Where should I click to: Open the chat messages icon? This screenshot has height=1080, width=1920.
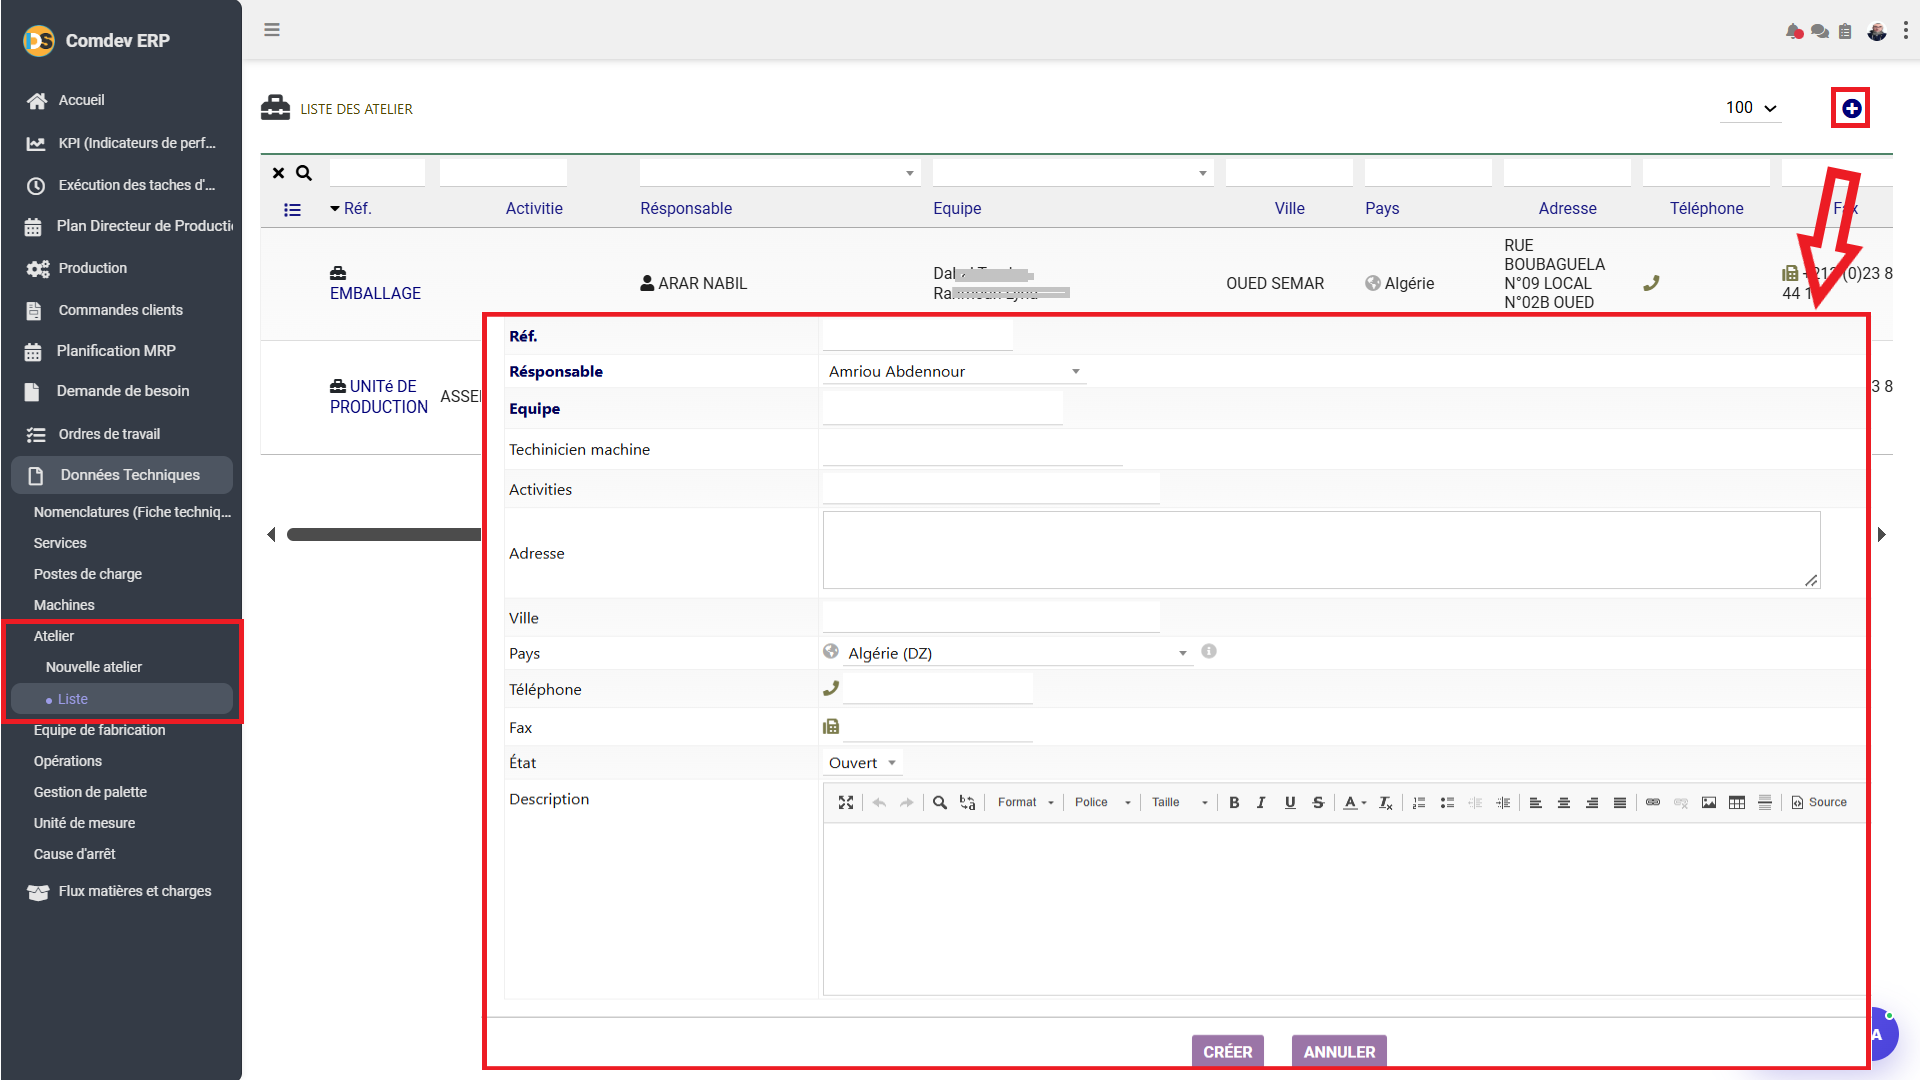click(x=1820, y=32)
